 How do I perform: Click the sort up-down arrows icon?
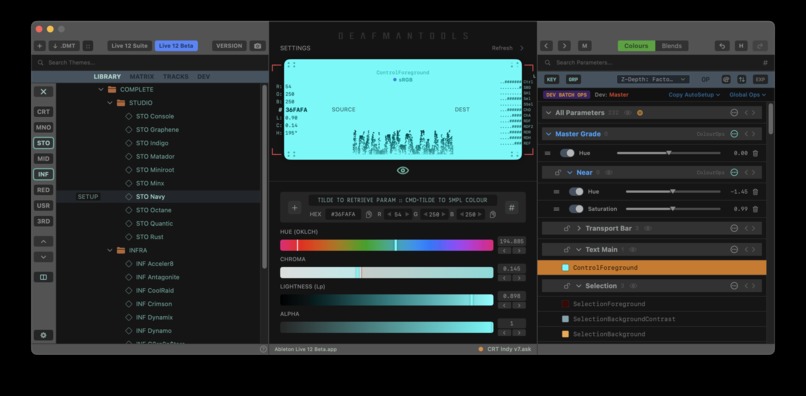741,79
